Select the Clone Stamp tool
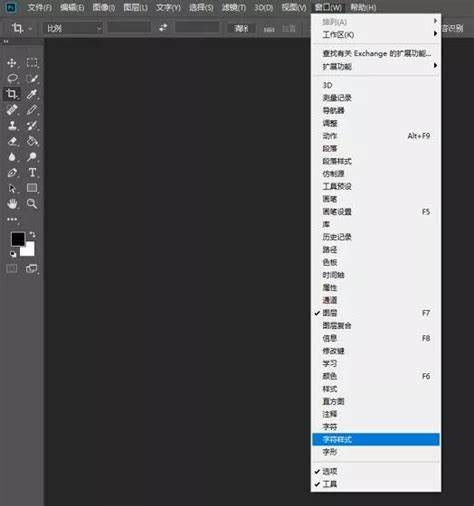 [12, 125]
